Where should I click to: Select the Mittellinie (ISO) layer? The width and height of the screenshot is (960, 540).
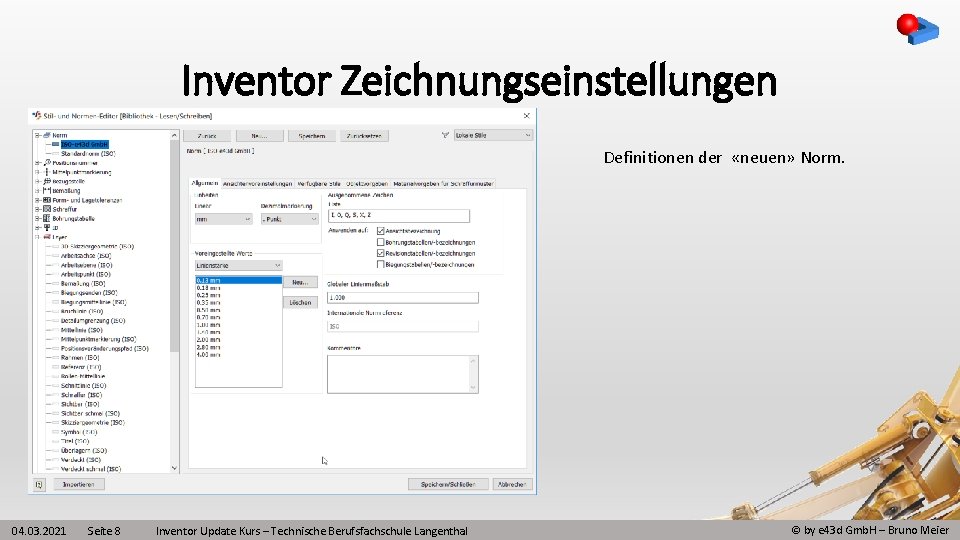tap(81, 330)
